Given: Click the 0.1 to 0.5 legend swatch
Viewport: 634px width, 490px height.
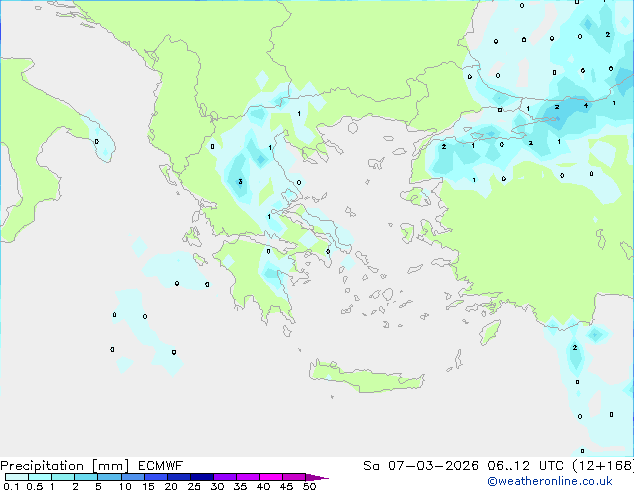Looking at the screenshot, I should point(17,477).
